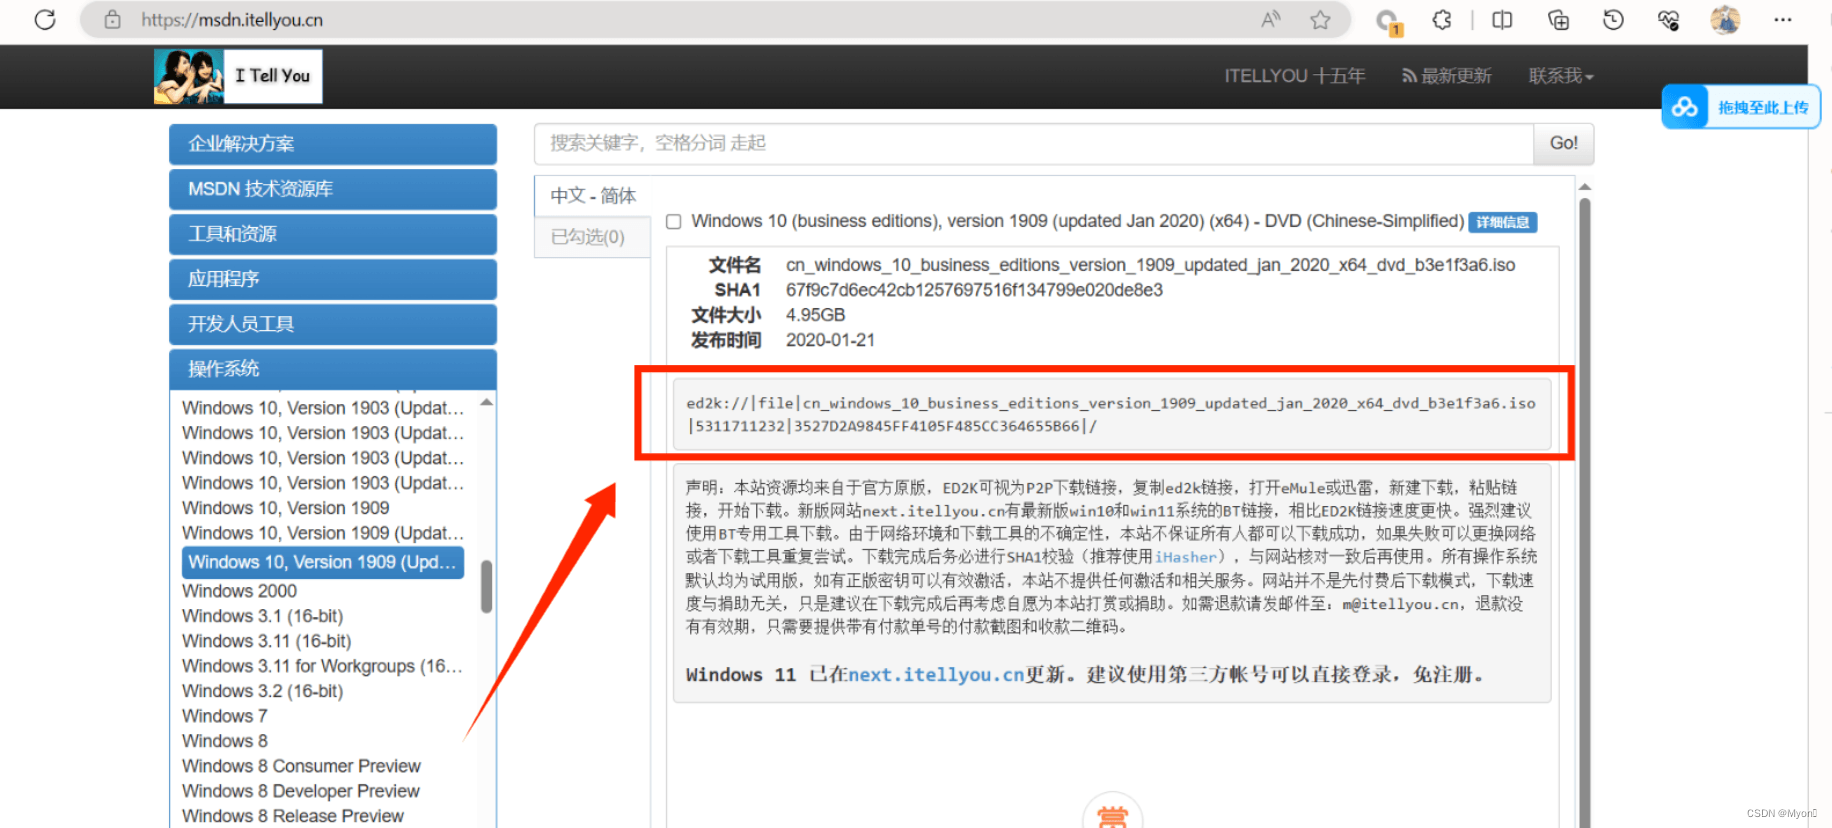The height and width of the screenshot is (828, 1832).
Task: Open the iHasher link in the notice
Action: 1186,557
